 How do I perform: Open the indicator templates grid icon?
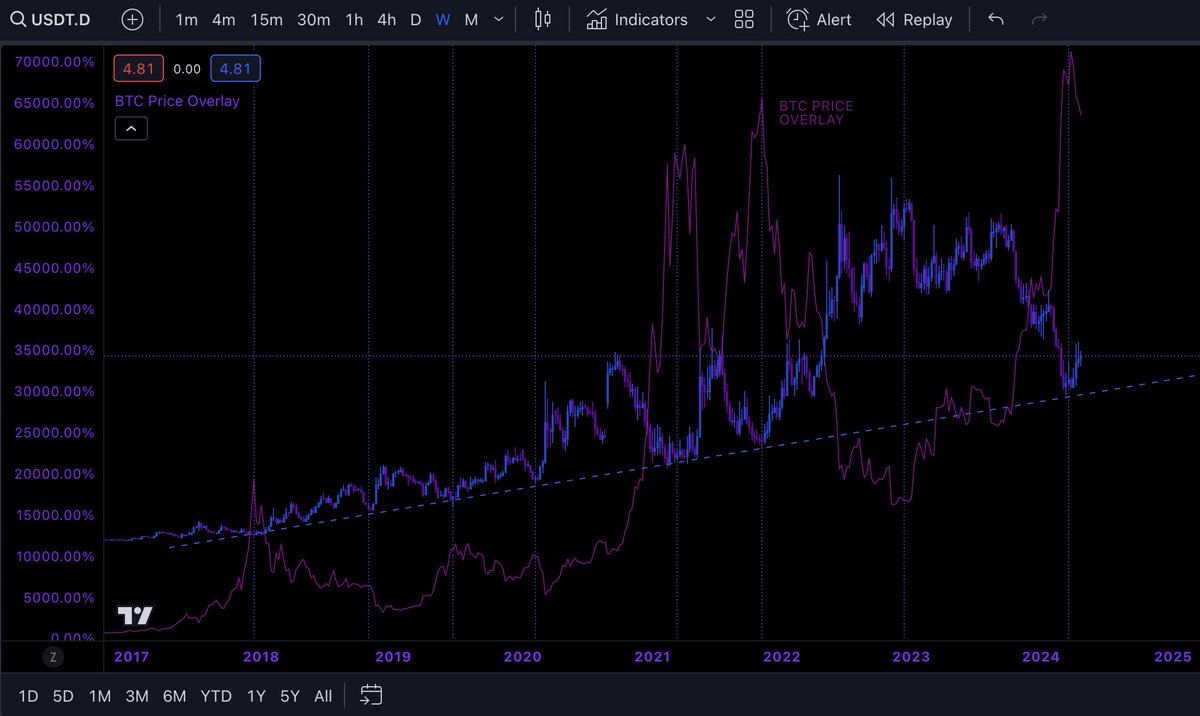744,19
